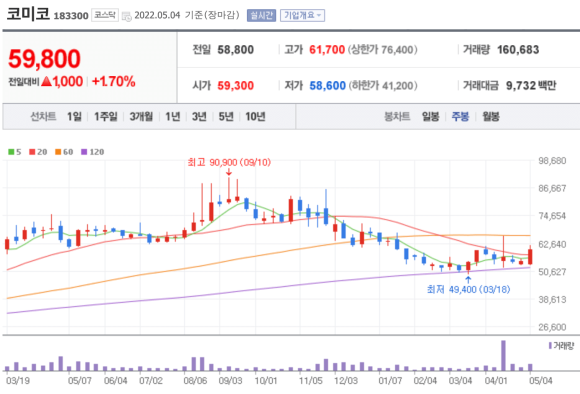Click the 하한가 41,200 text
This screenshot has height=394, width=580.
(x=382, y=85)
